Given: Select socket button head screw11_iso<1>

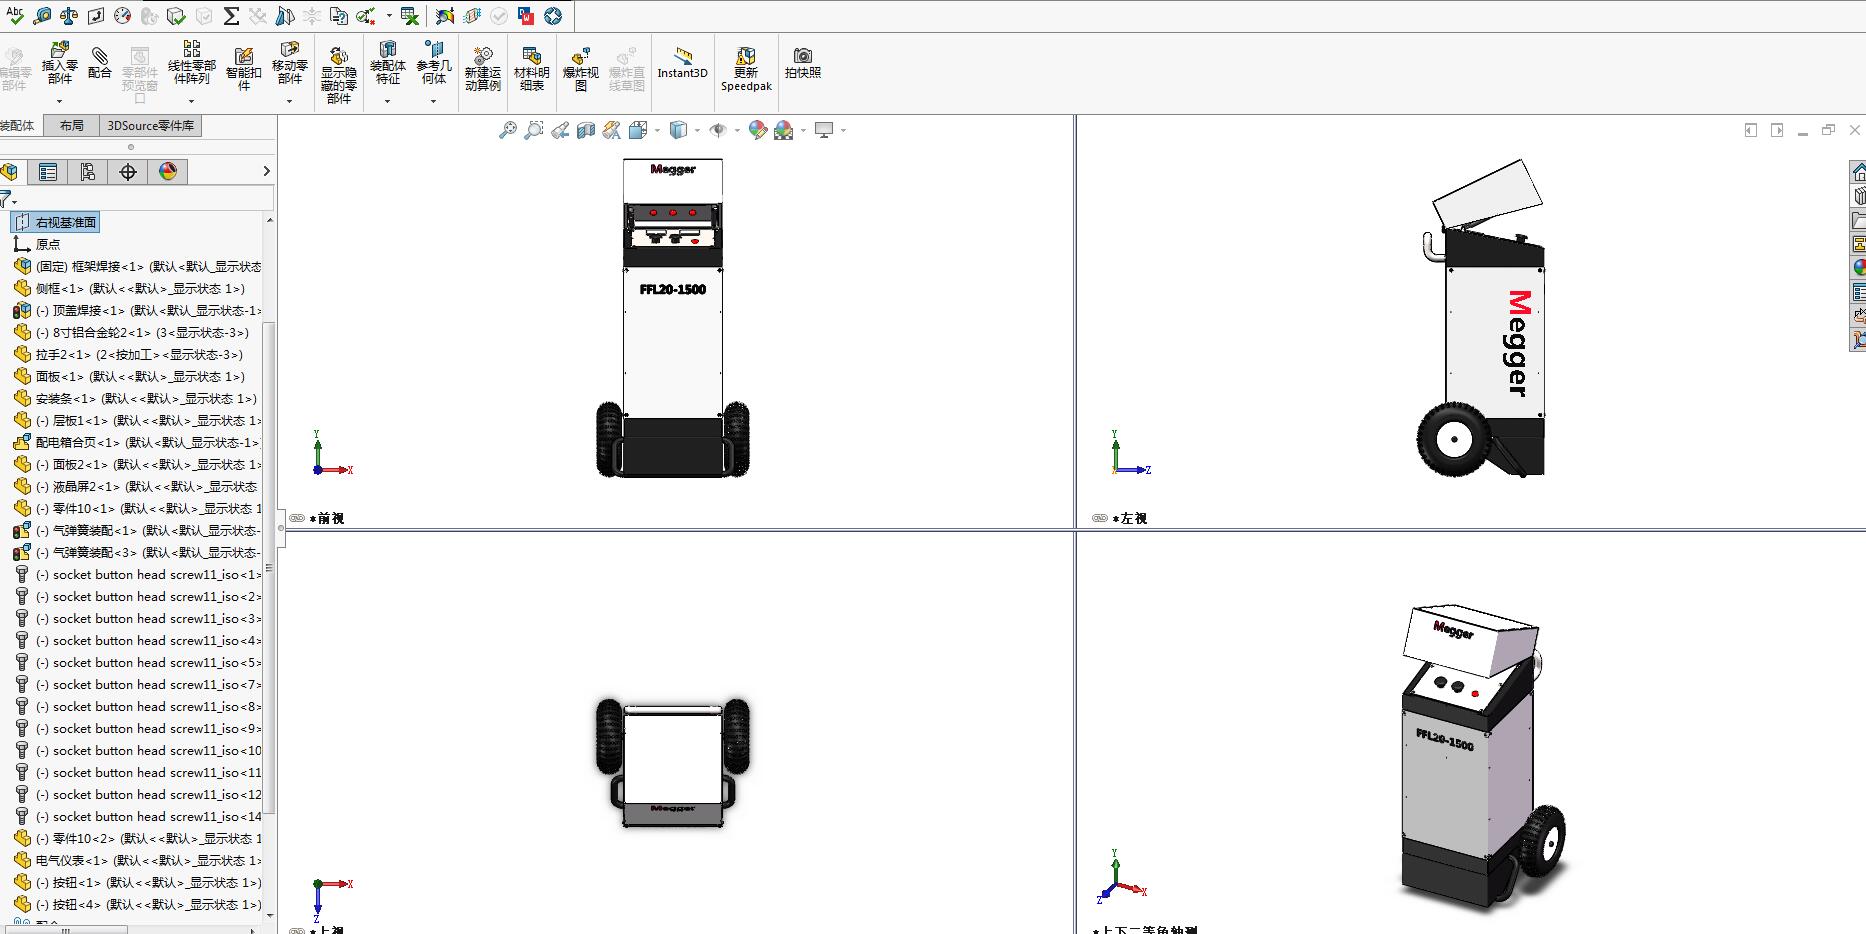Looking at the screenshot, I should (x=138, y=574).
